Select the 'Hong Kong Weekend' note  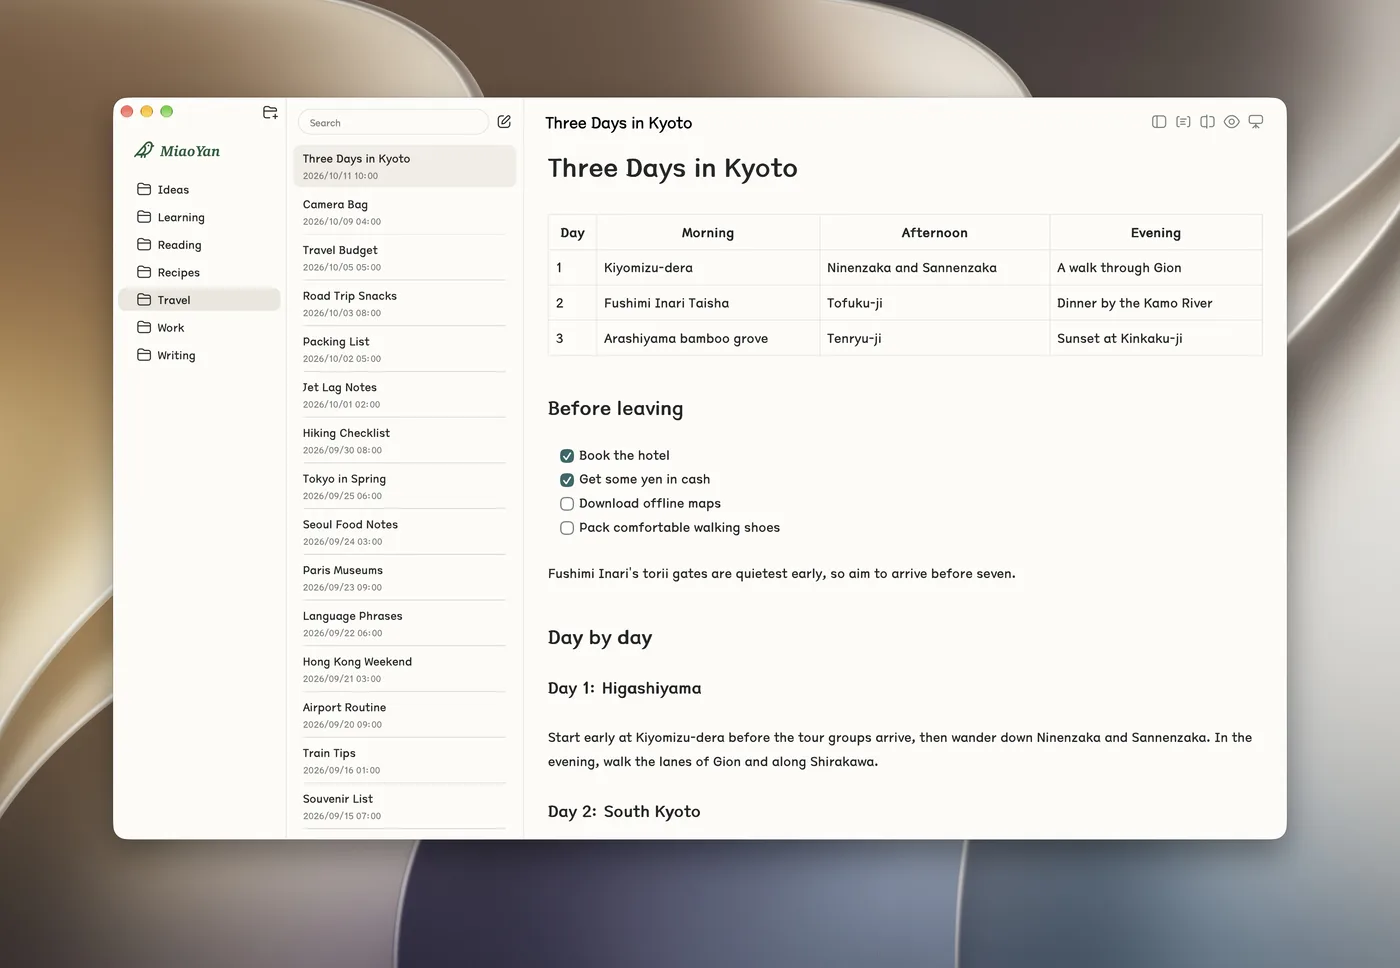tap(404, 670)
